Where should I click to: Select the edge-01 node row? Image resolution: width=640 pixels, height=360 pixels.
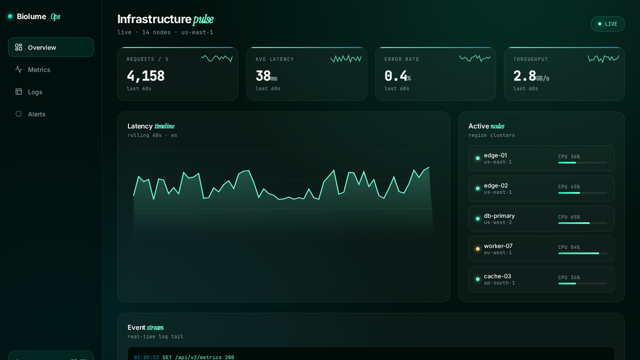pyautogui.click(x=541, y=158)
